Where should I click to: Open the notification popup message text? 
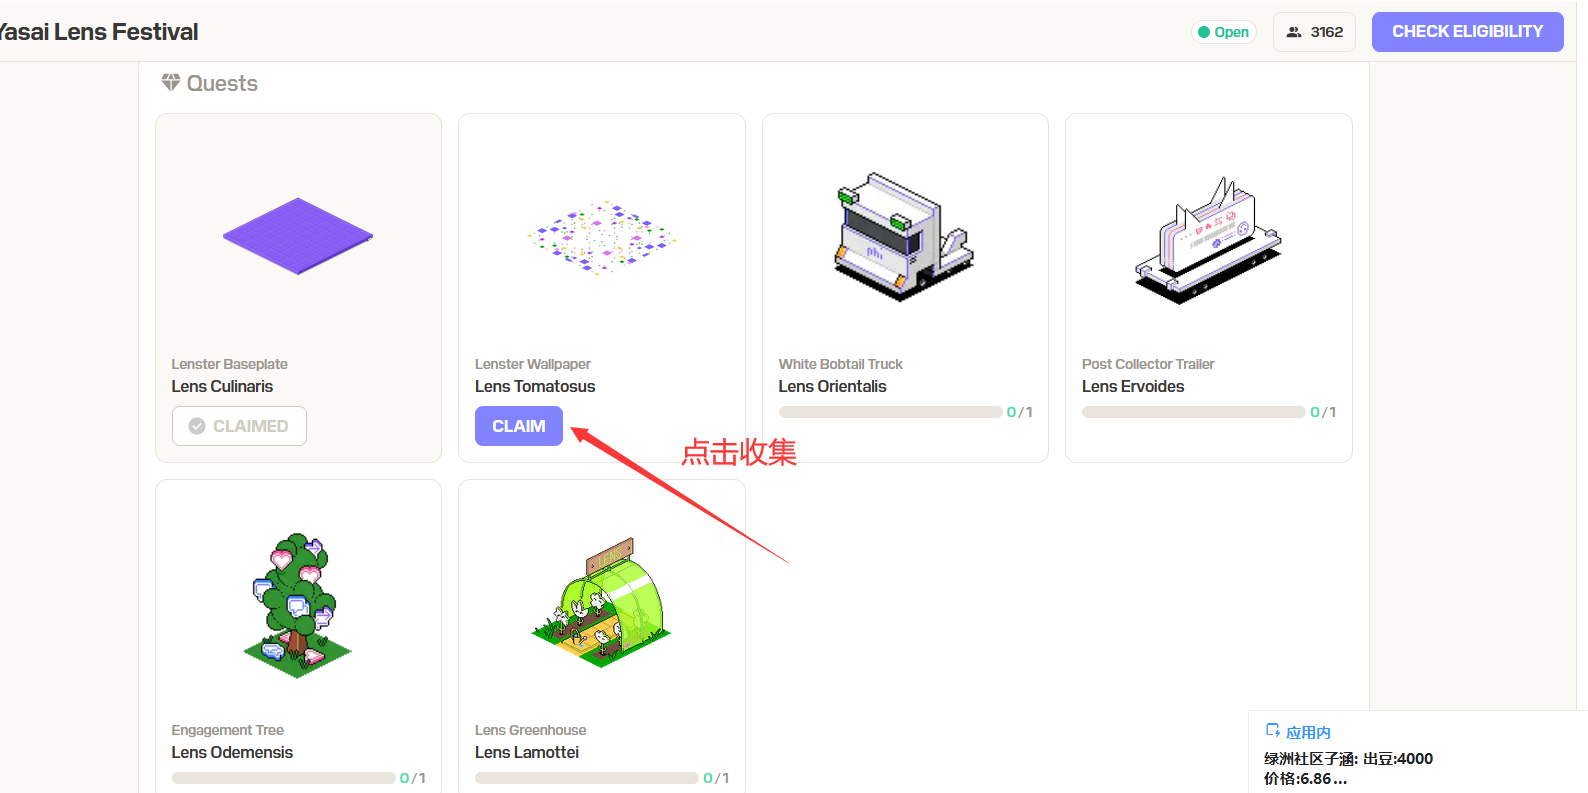point(1348,768)
